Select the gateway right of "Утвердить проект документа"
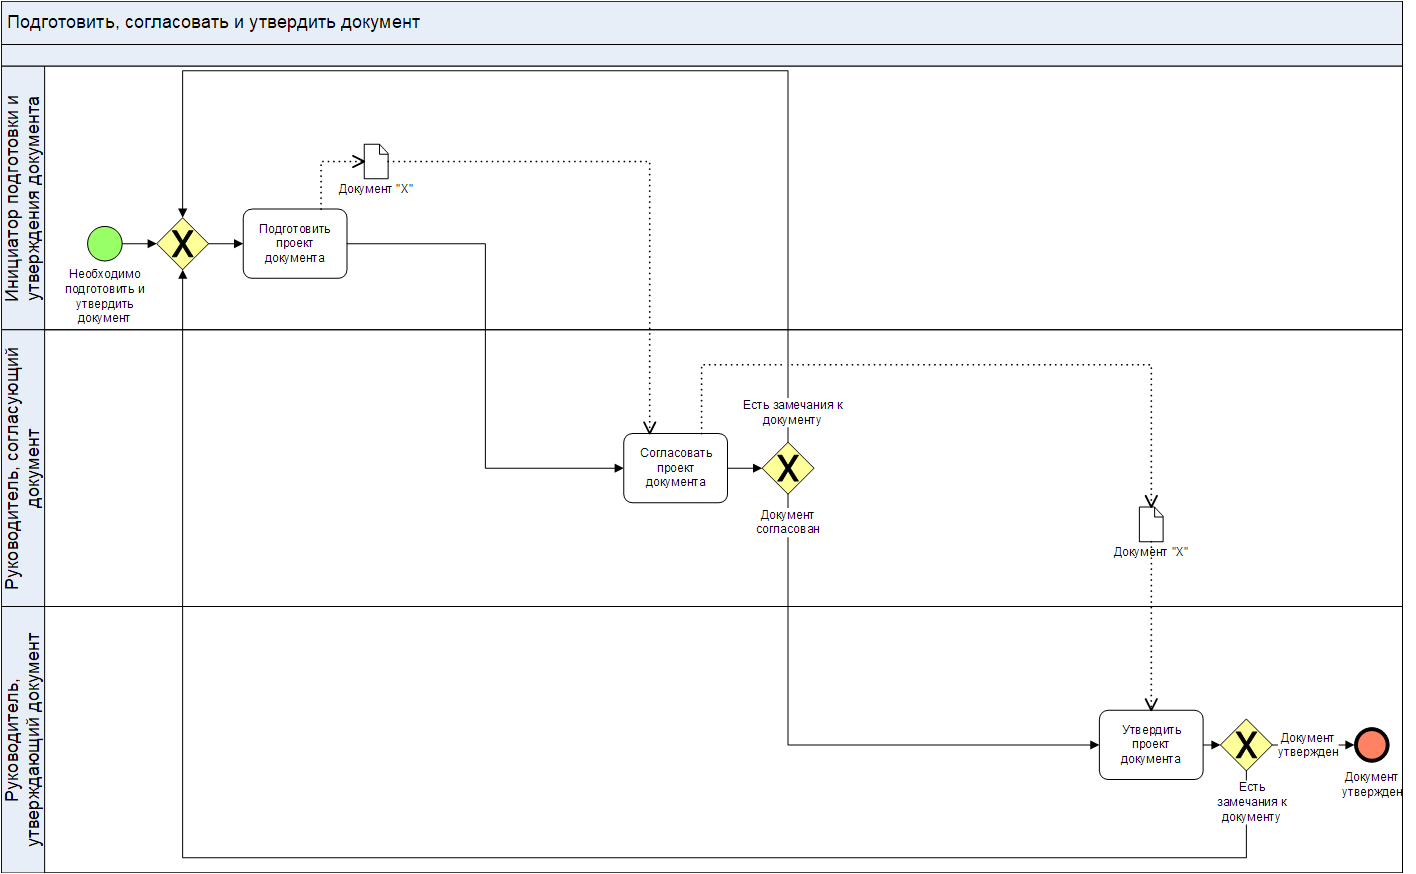The height and width of the screenshot is (874, 1416). point(1246,745)
